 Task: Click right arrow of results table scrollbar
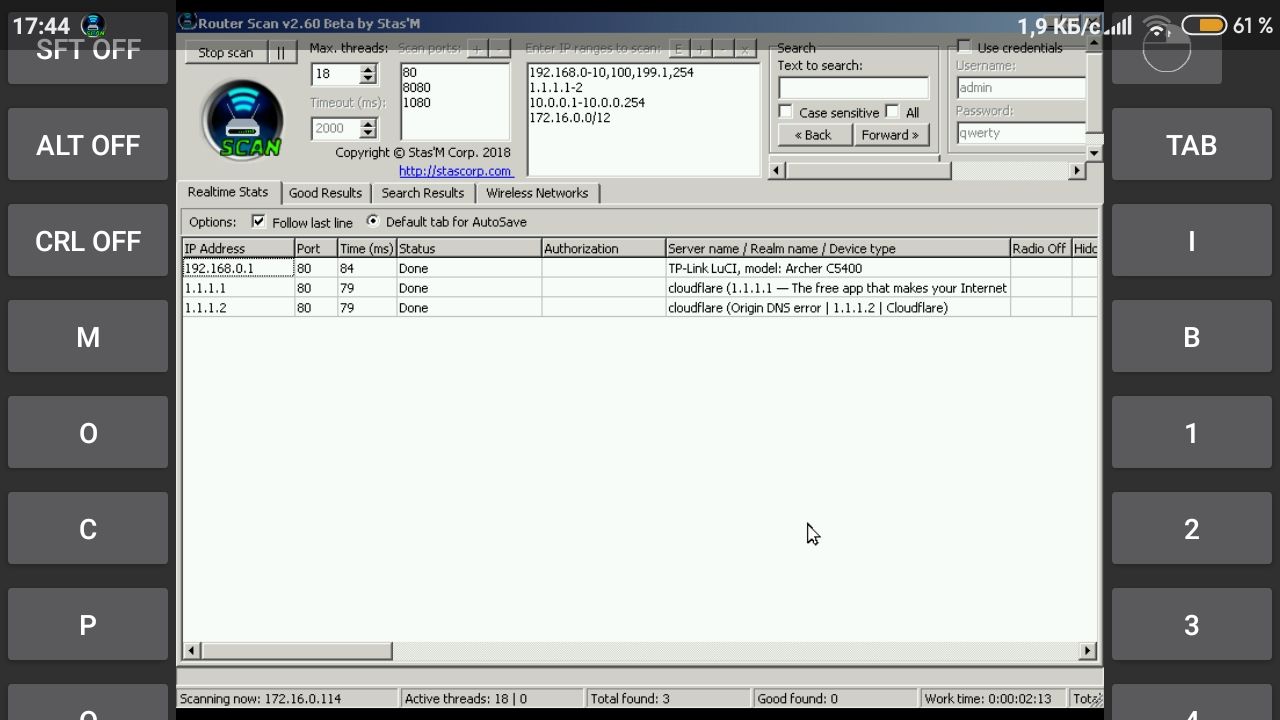point(1088,651)
